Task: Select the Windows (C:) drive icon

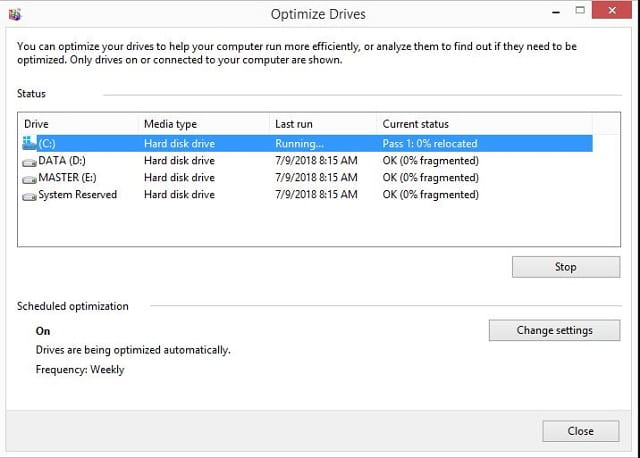Action: pos(29,143)
